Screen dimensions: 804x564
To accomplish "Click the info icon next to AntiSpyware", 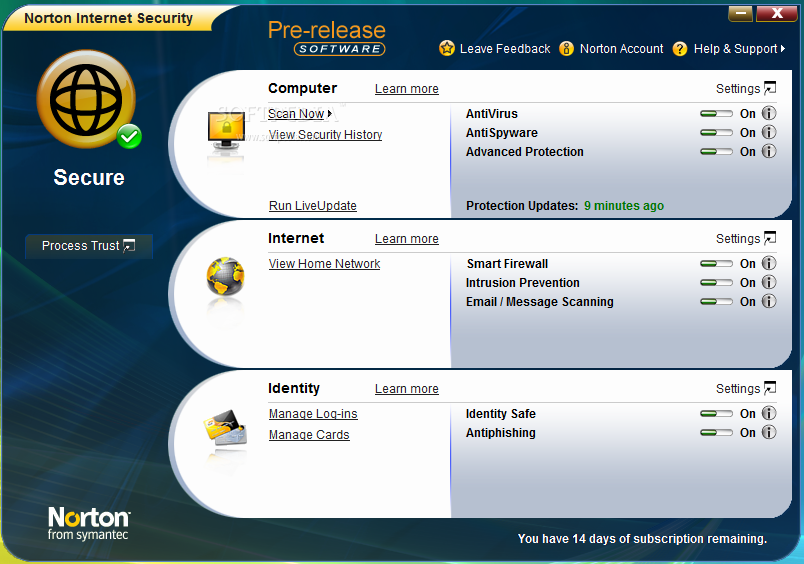I will tap(769, 132).
